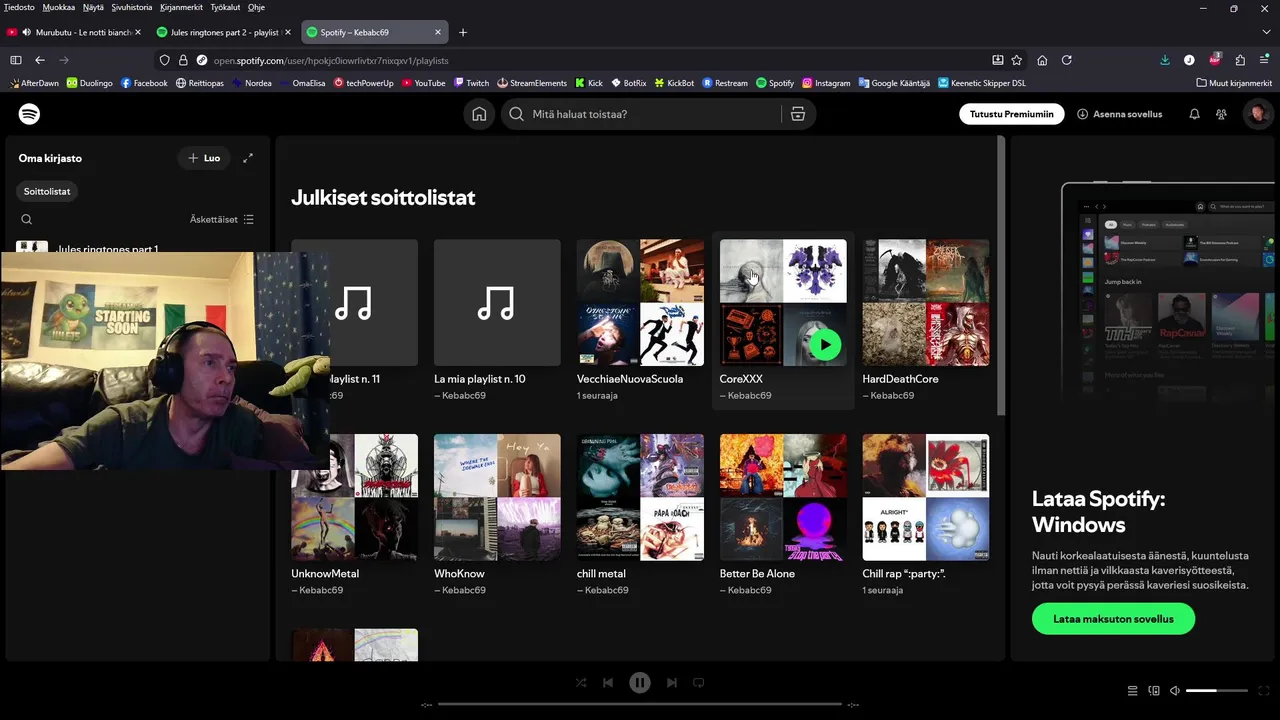Open the Ohje menu

pyautogui.click(x=256, y=7)
